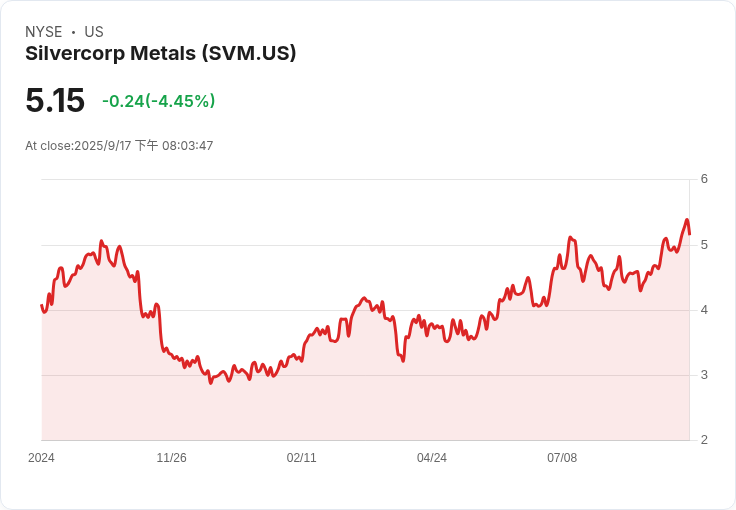Screen dimensions: 736x510
Task: Click the red line's starting point at 2024
Action: pyautogui.click(x=42, y=305)
